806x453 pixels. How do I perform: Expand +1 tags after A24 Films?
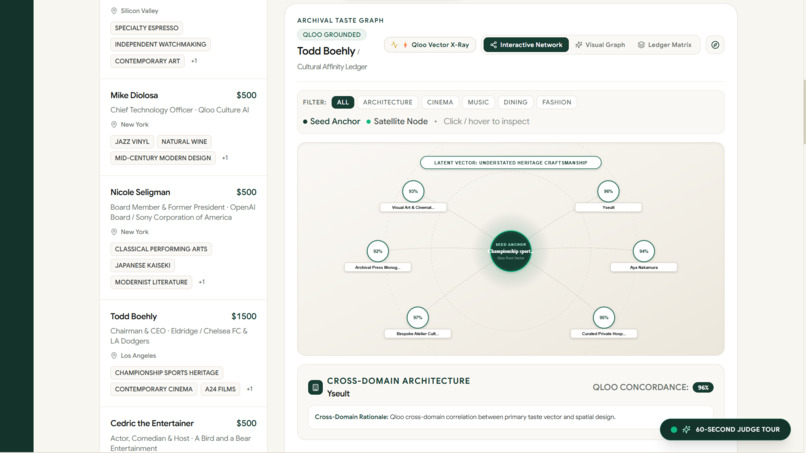(x=249, y=389)
